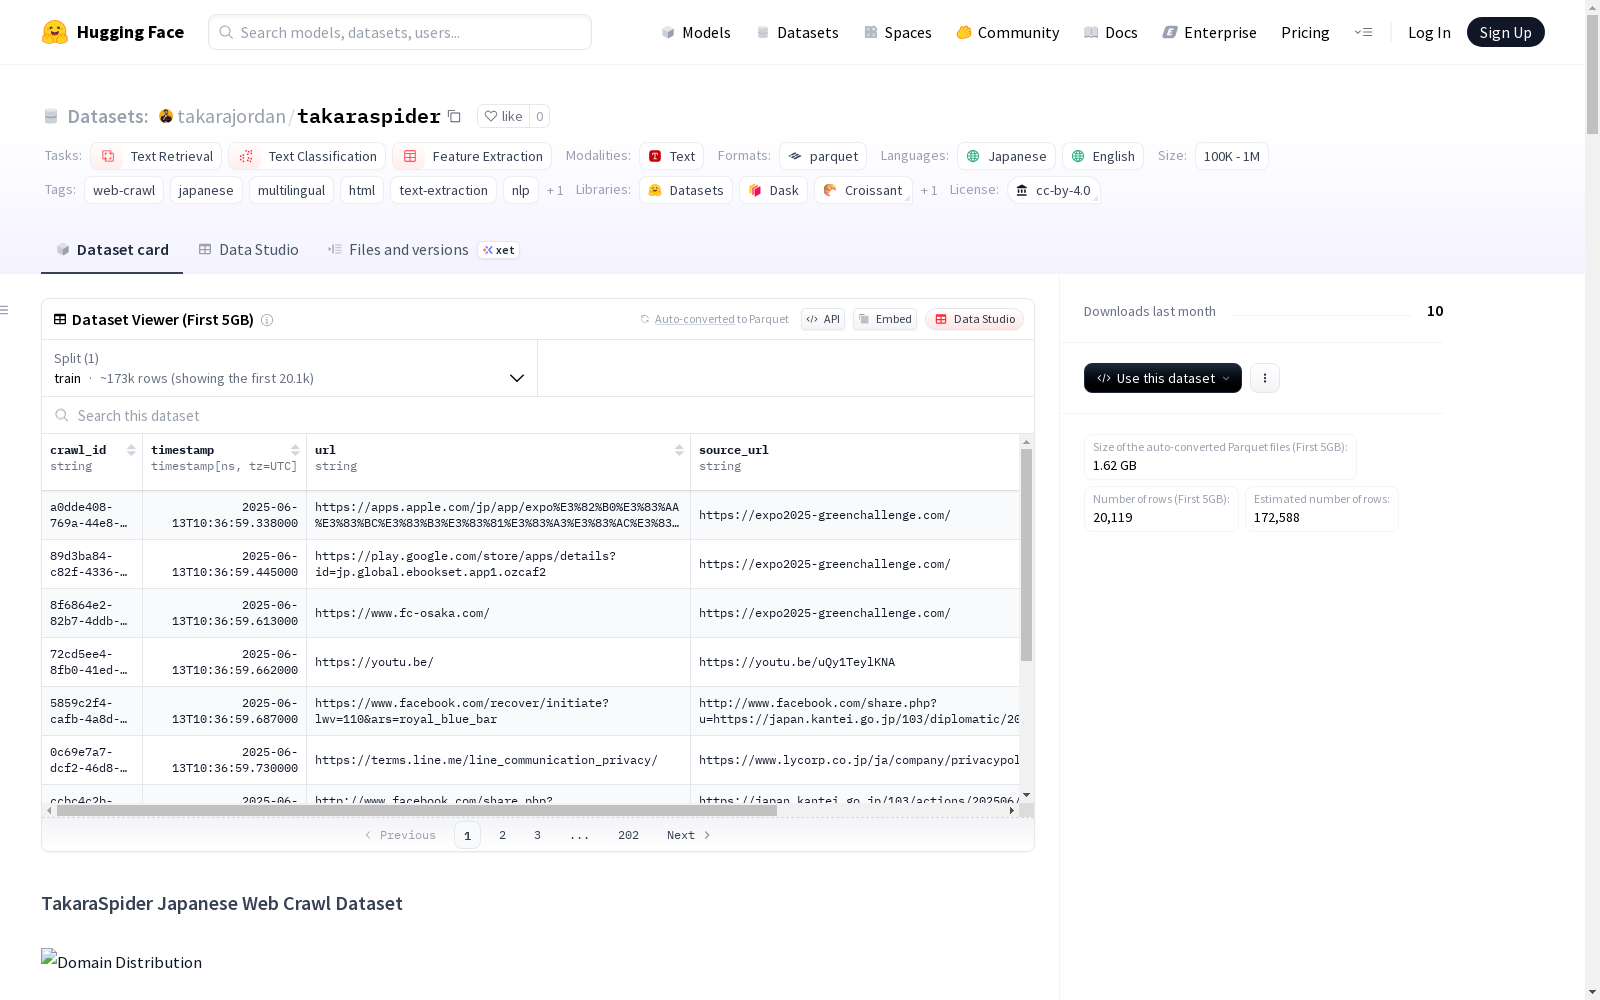Screen dimensions: 1600x1000
Task: Click the info icon beside Dataset Viewer
Action: pos(267,320)
